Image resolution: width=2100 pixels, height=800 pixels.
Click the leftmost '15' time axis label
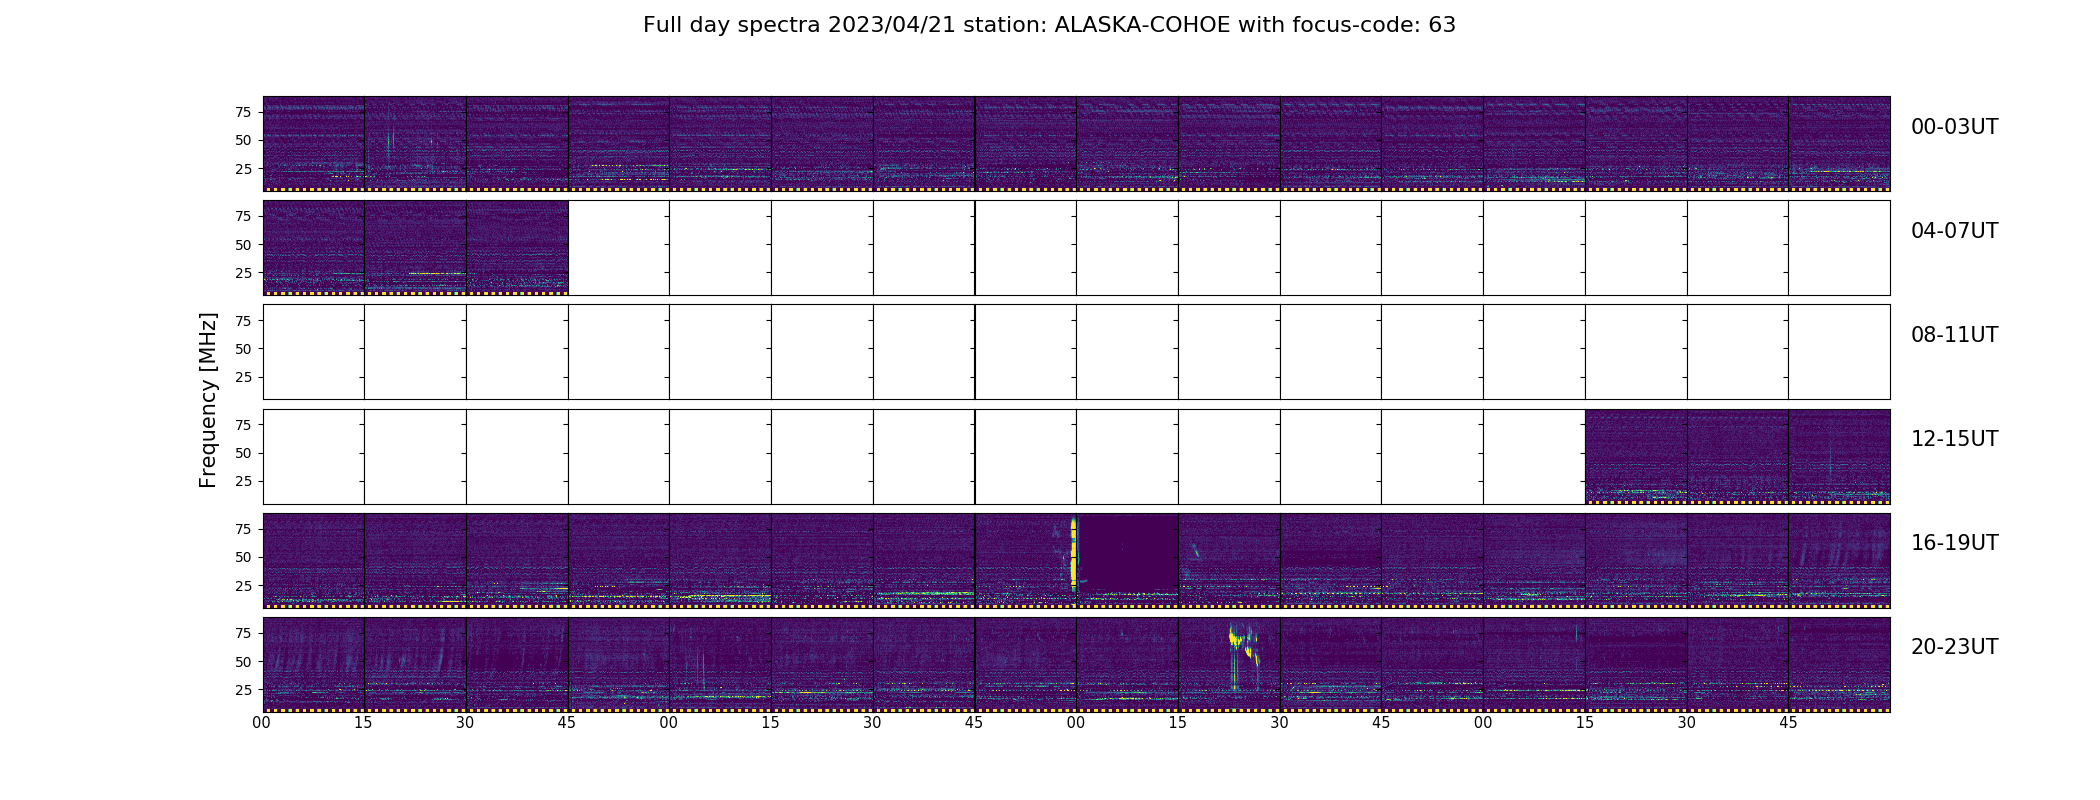click(363, 723)
